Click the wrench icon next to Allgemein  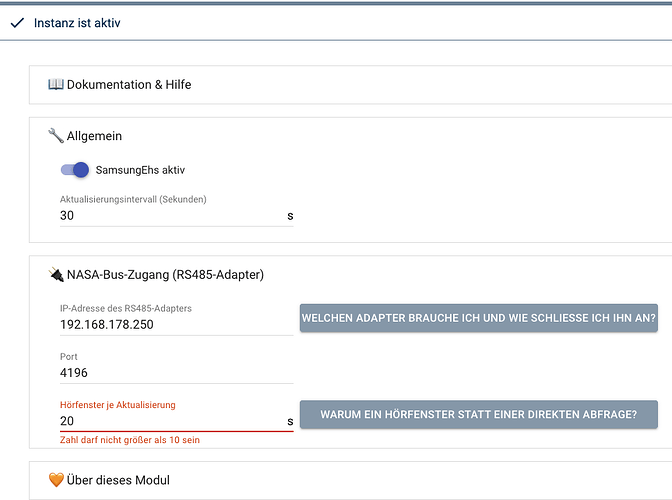(56, 136)
